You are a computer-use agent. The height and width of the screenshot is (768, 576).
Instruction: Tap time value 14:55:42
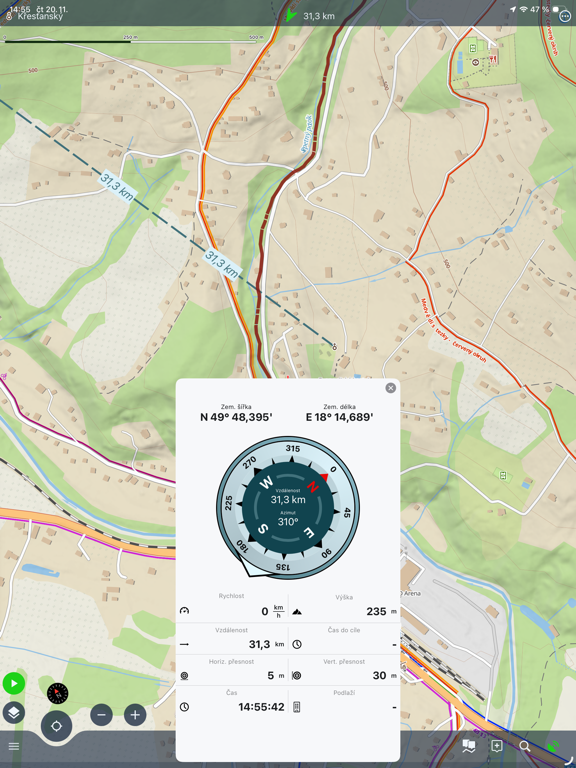[262, 707]
